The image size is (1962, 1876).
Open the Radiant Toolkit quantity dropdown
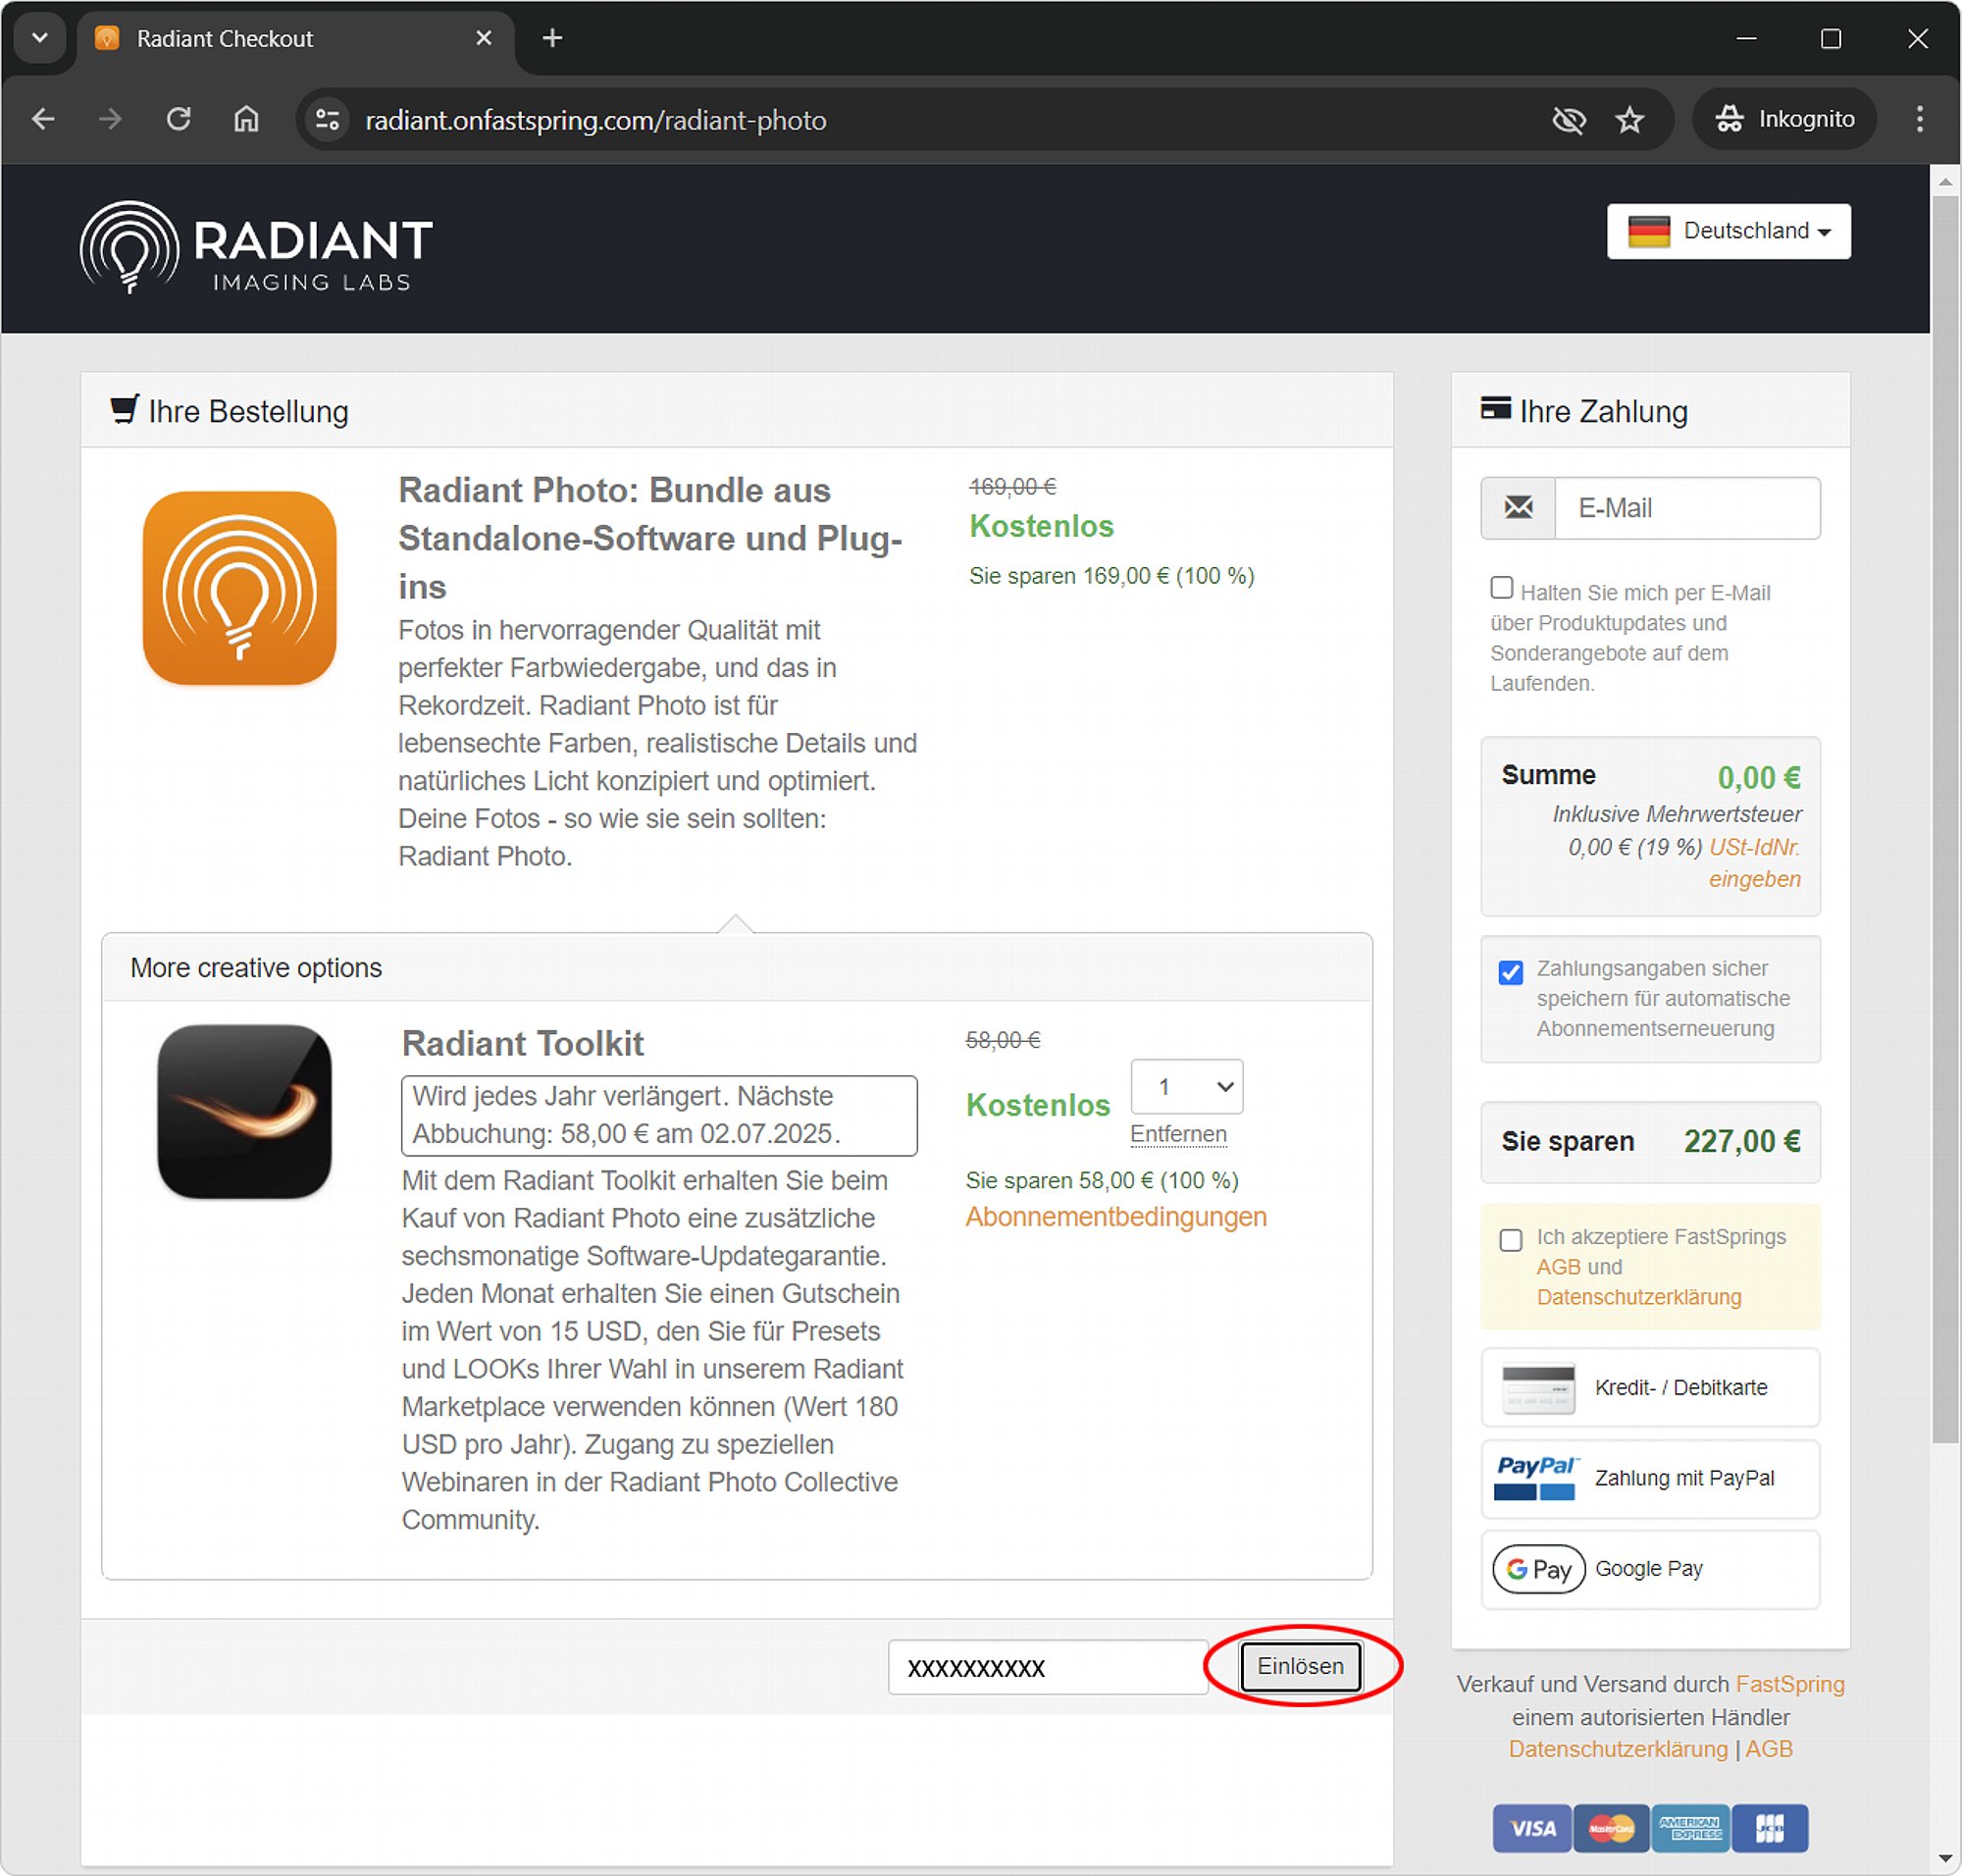tap(1186, 1086)
